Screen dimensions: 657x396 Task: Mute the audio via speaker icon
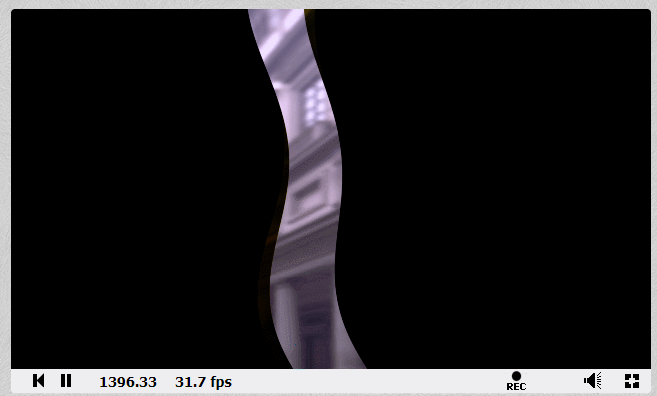point(592,380)
